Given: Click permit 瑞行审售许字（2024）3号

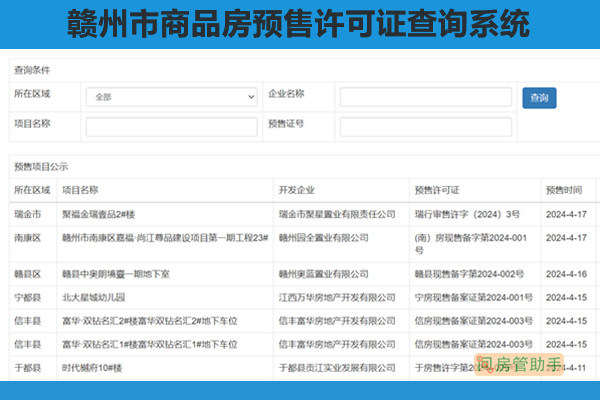Looking at the screenshot, I should coord(467,214).
